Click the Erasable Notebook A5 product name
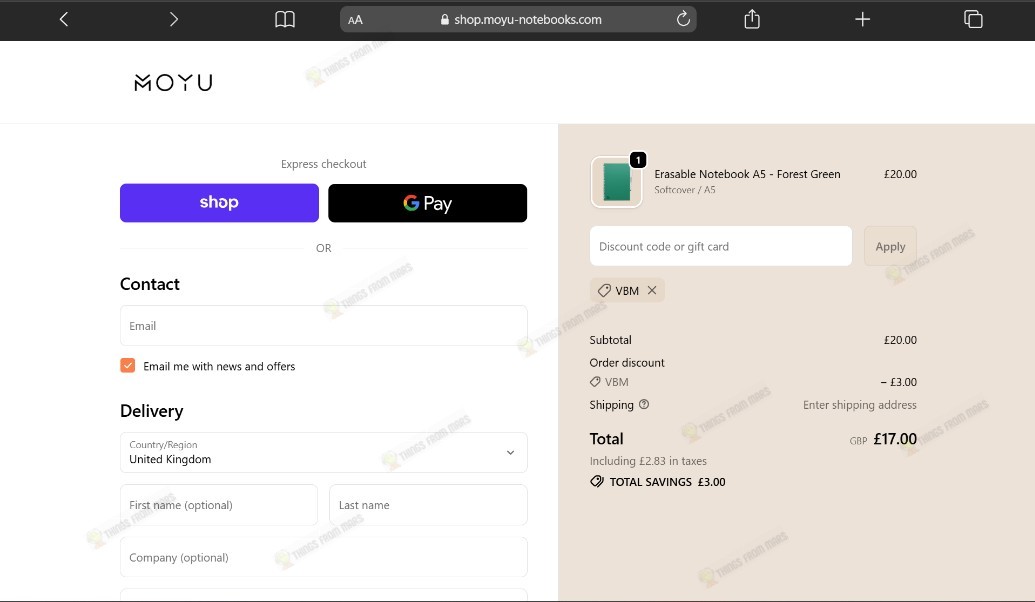 click(747, 174)
